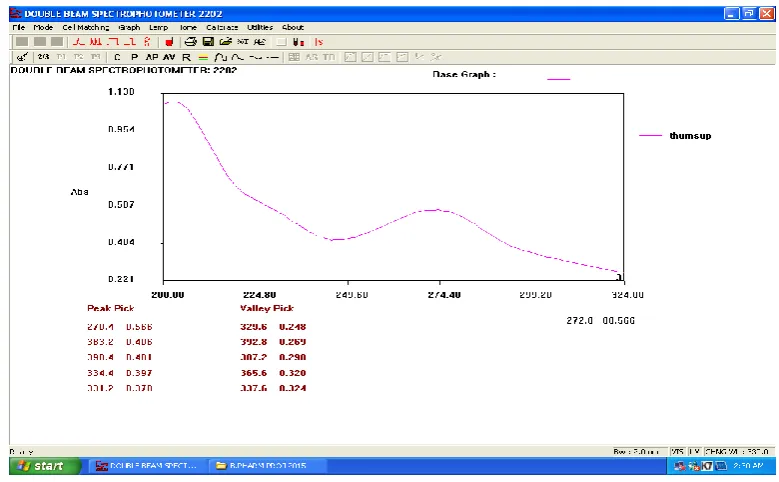Click the 'Abs' y-axis label
This screenshot has height=482, width=779.
(x=79, y=191)
